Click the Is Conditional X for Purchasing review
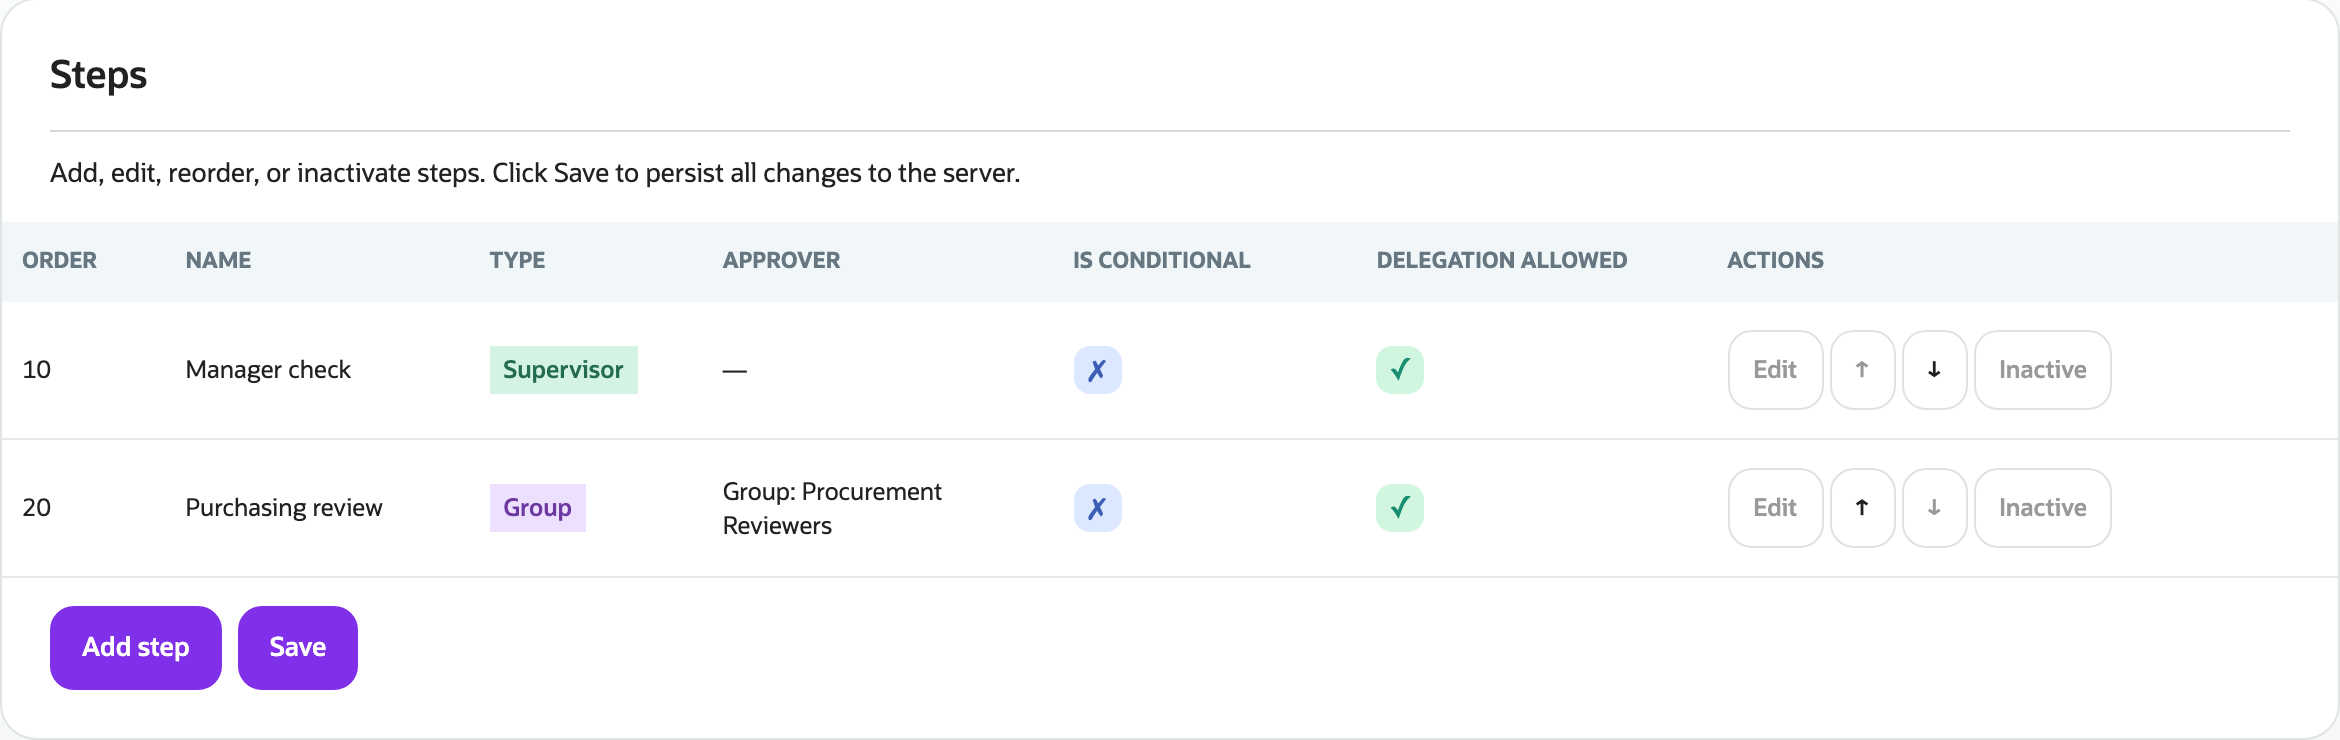 pyautogui.click(x=1097, y=508)
